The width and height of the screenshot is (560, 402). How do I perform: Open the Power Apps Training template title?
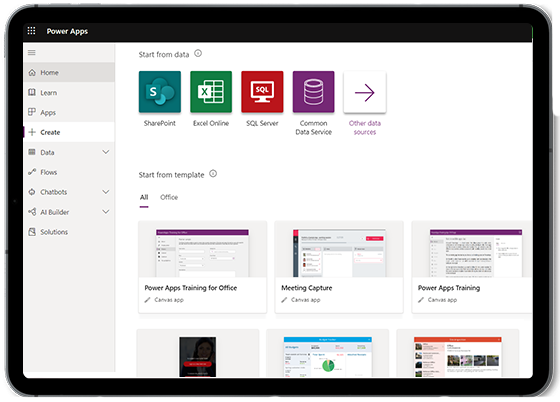(449, 288)
